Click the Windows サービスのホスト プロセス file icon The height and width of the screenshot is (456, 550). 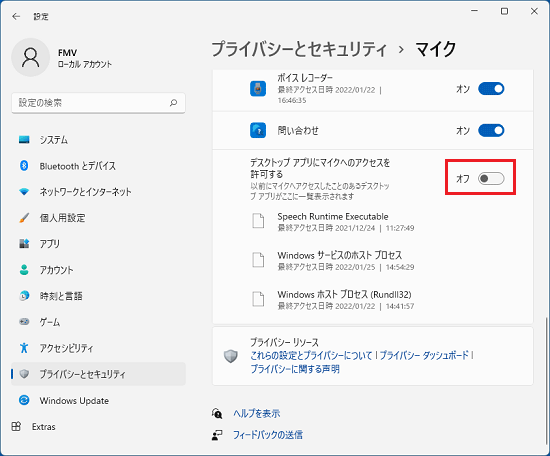click(x=259, y=260)
